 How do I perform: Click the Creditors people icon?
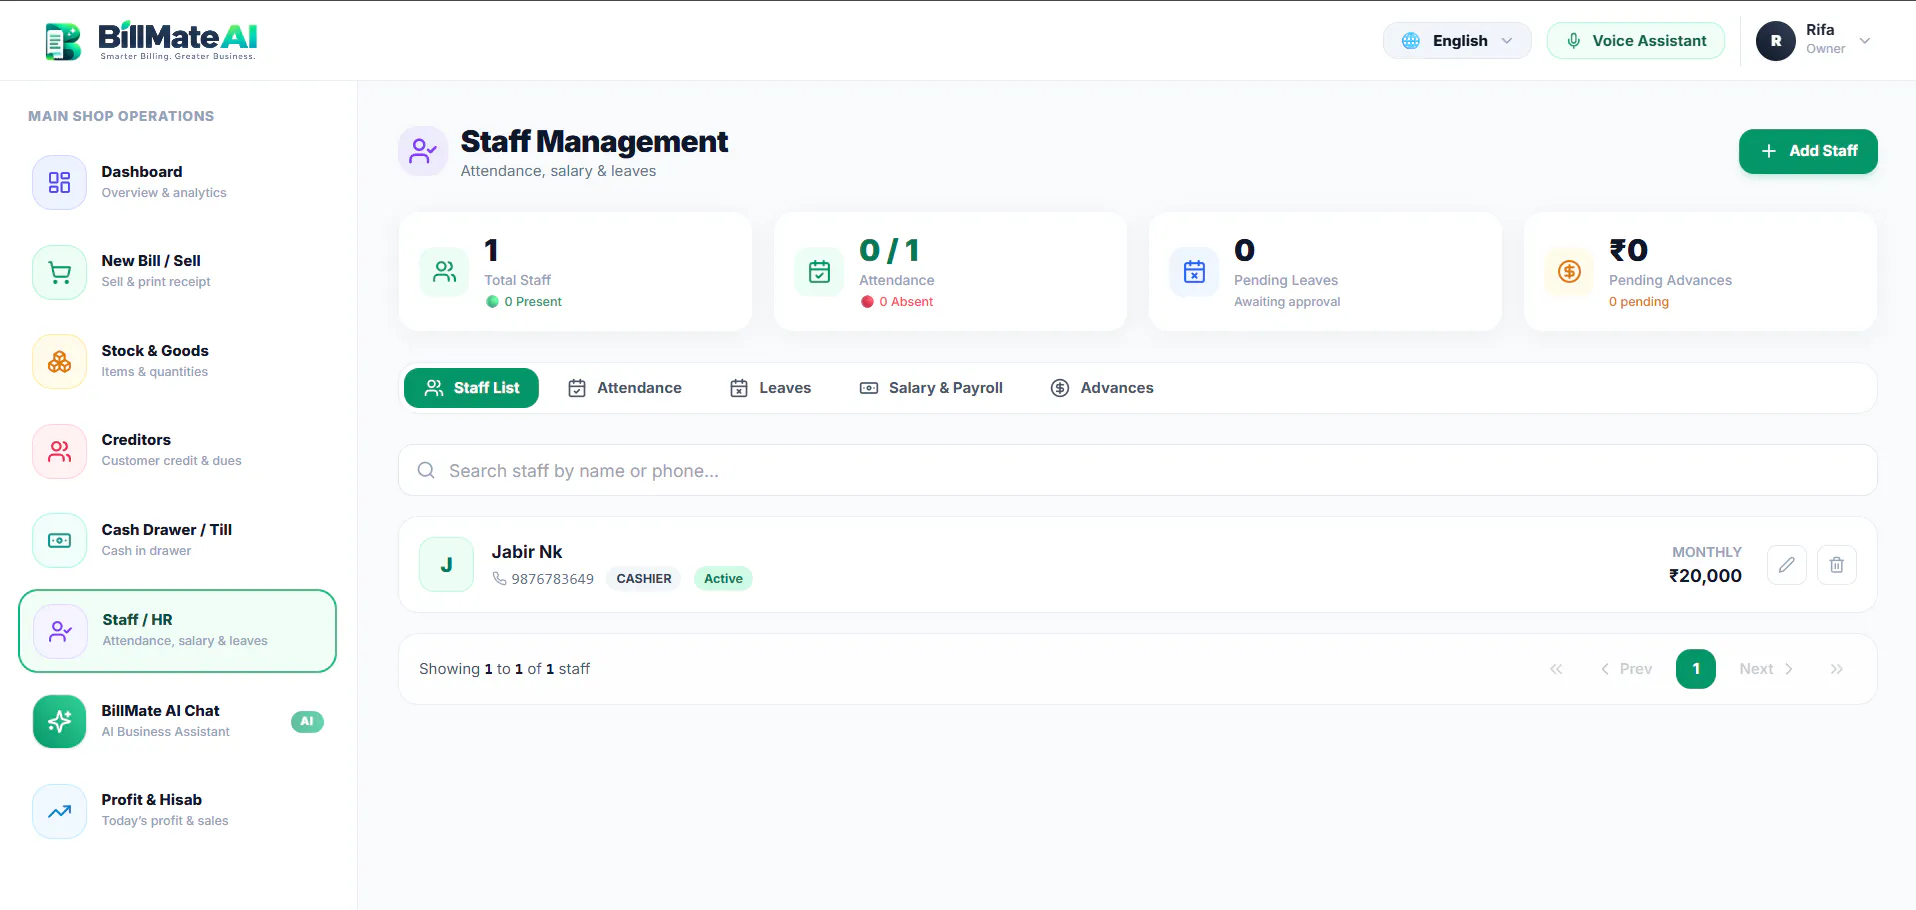(60, 451)
